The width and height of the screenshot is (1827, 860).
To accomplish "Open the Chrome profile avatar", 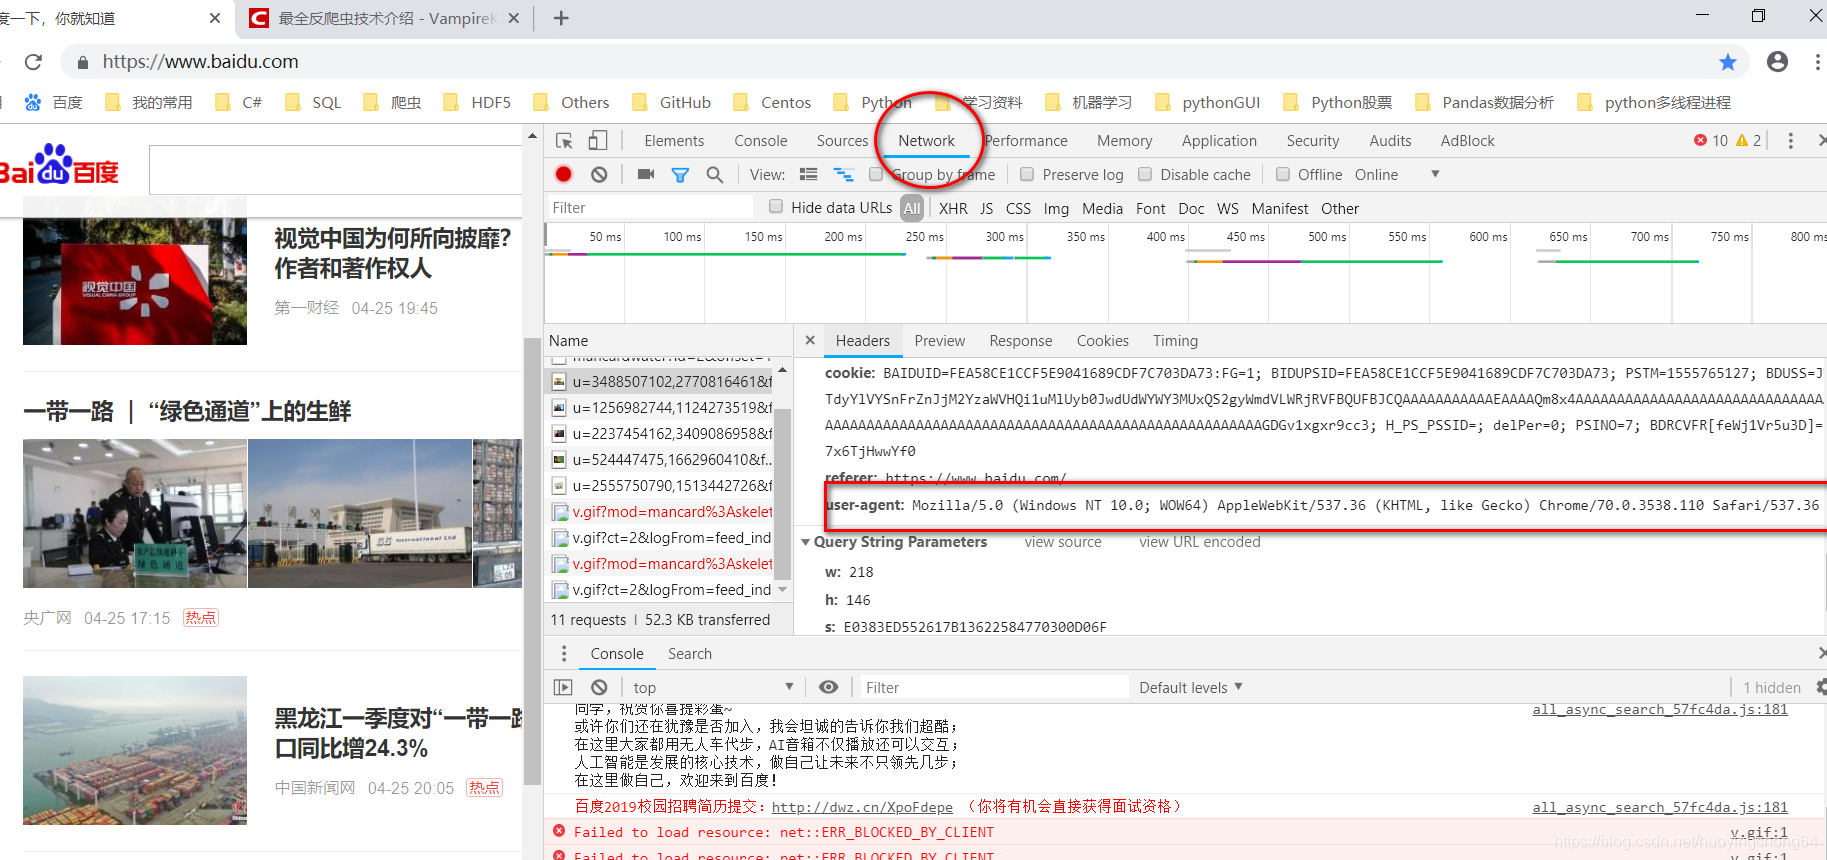I will [1777, 62].
